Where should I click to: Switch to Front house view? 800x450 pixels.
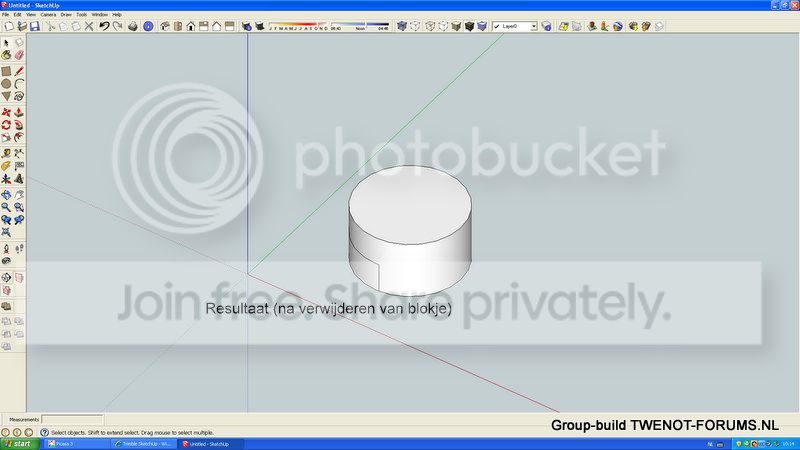click(191, 26)
